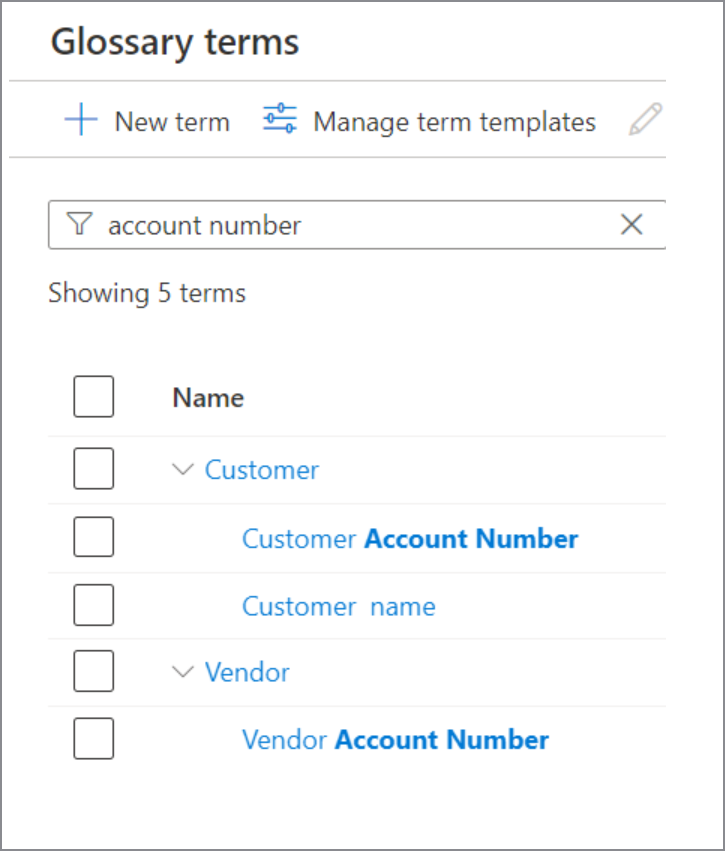Image resolution: width=725 pixels, height=851 pixels.
Task: Click the filter funnel icon
Action: (x=79, y=225)
